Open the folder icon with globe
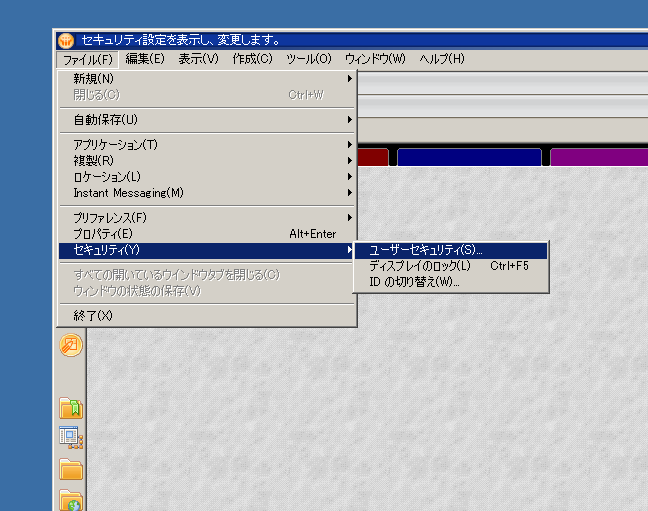This screenshot has height=511, width=648. point(71,500)
